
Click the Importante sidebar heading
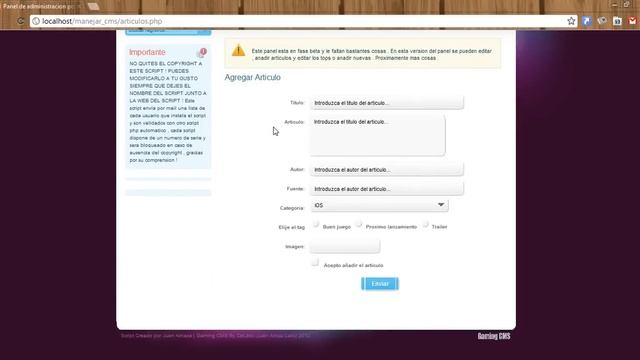coord(147,52)
